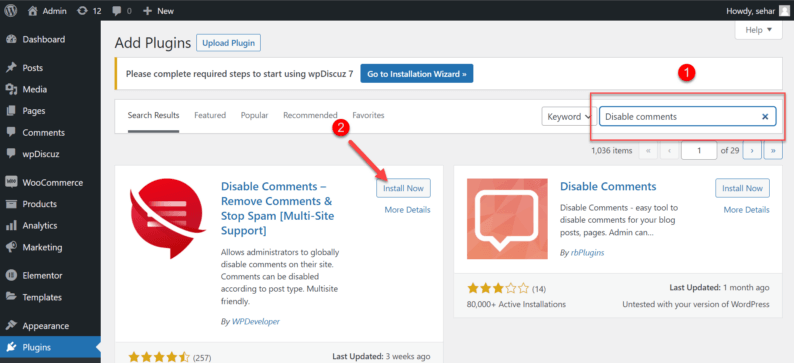Click the Howdy, sehar account menu
This screenshot has width=794, height=363.
pyautogui.click(x=757, y=11)
